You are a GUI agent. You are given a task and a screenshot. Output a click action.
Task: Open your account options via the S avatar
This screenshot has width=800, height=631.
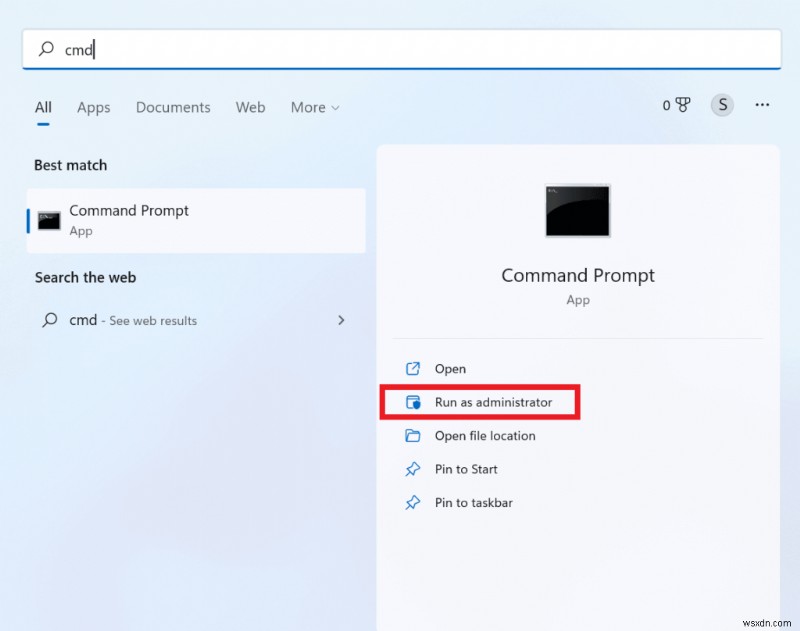(x=722, y=104)
